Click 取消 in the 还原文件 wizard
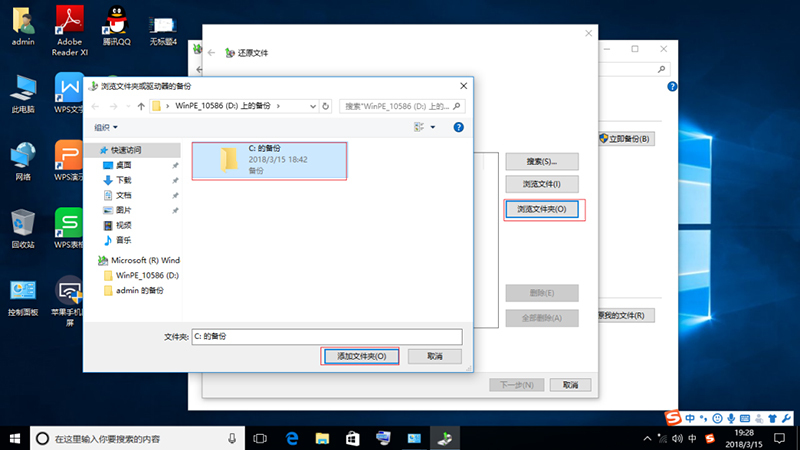 (570, 385)
